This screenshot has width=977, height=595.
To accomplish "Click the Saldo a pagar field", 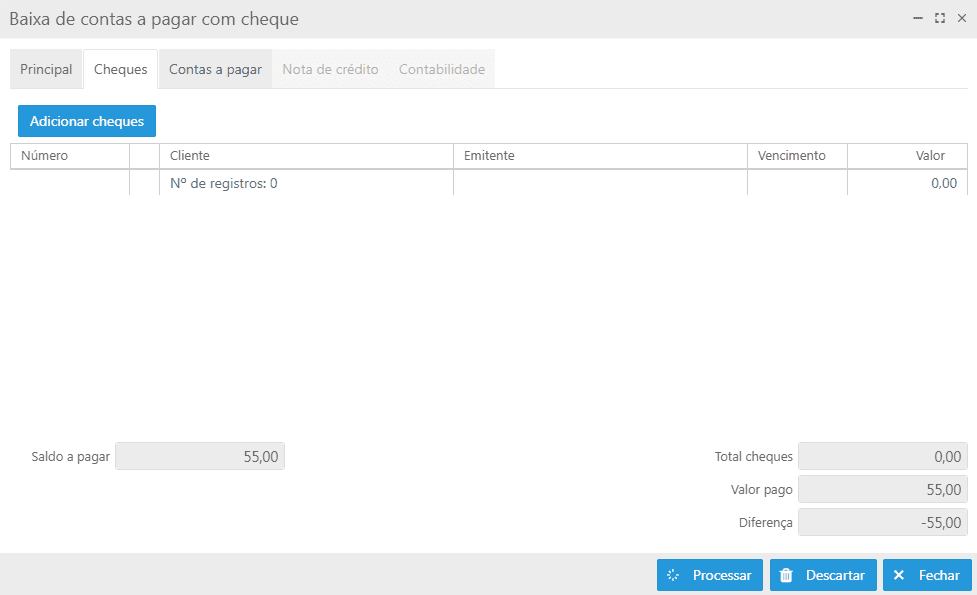I will [x=200, y=456].
